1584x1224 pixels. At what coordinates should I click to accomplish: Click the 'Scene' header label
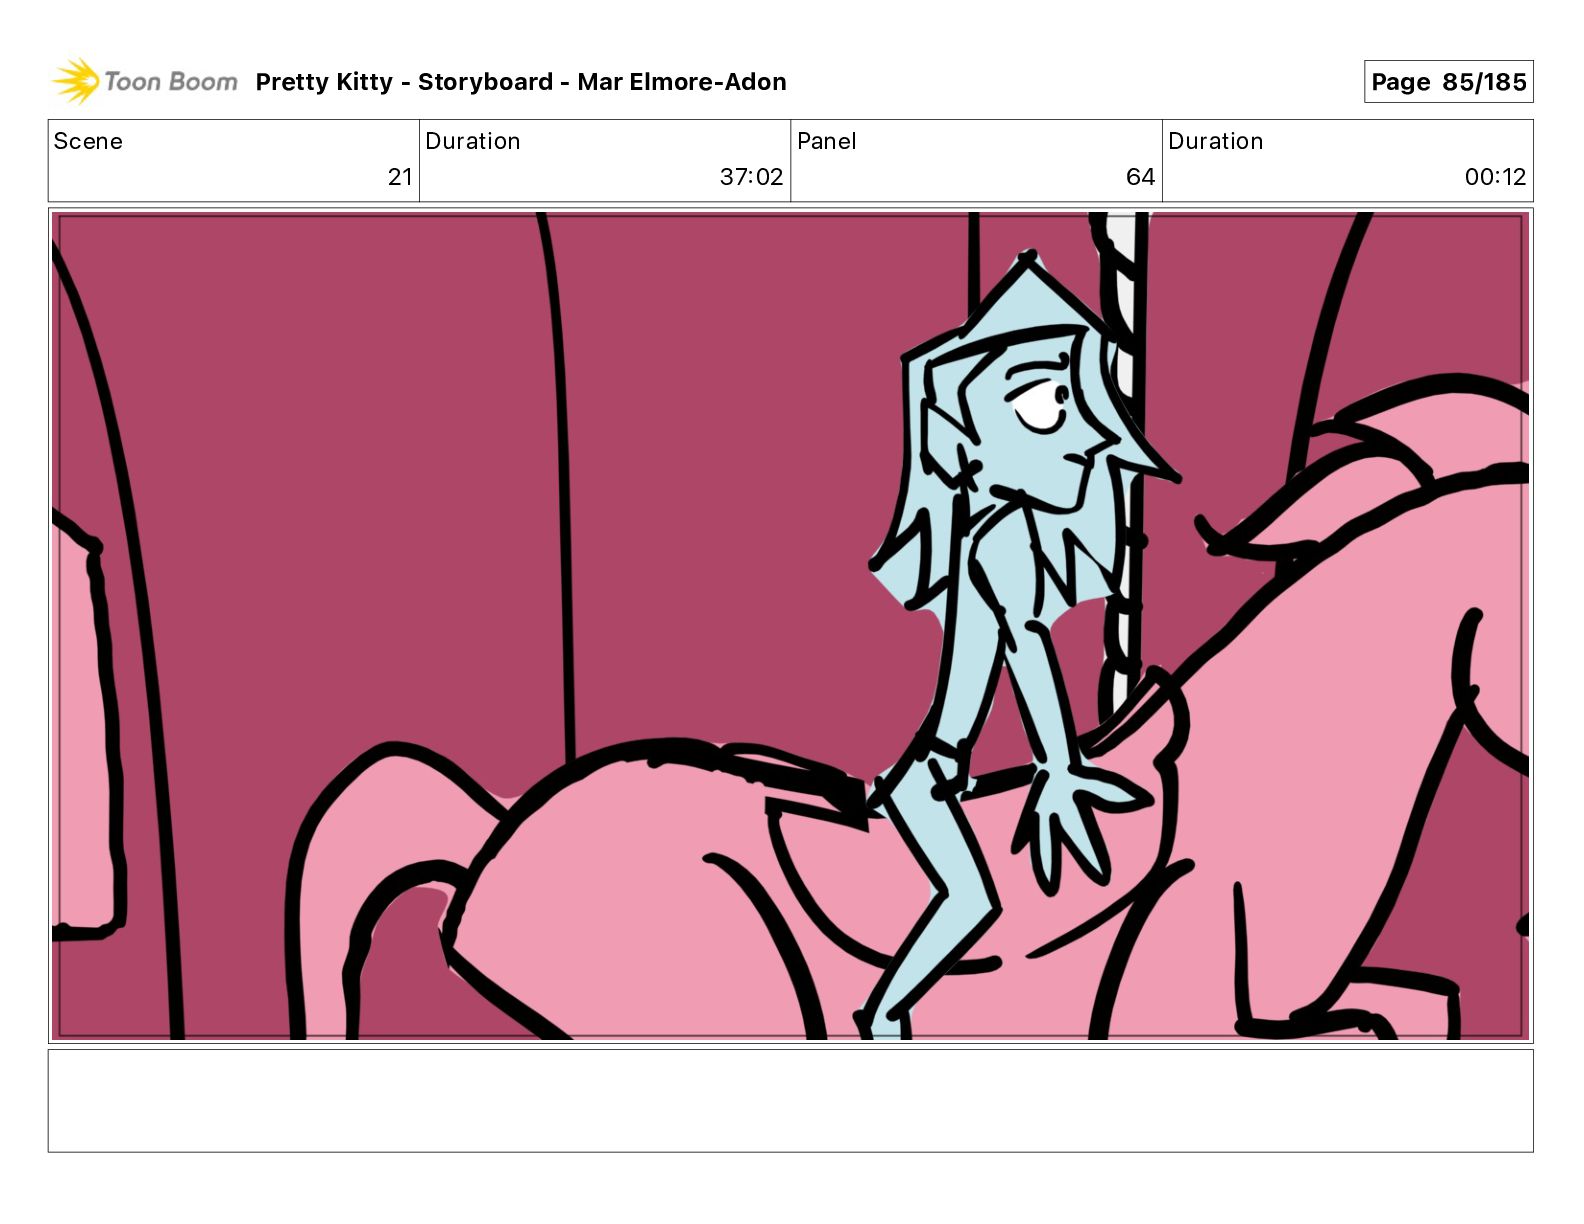coord(88,141)
